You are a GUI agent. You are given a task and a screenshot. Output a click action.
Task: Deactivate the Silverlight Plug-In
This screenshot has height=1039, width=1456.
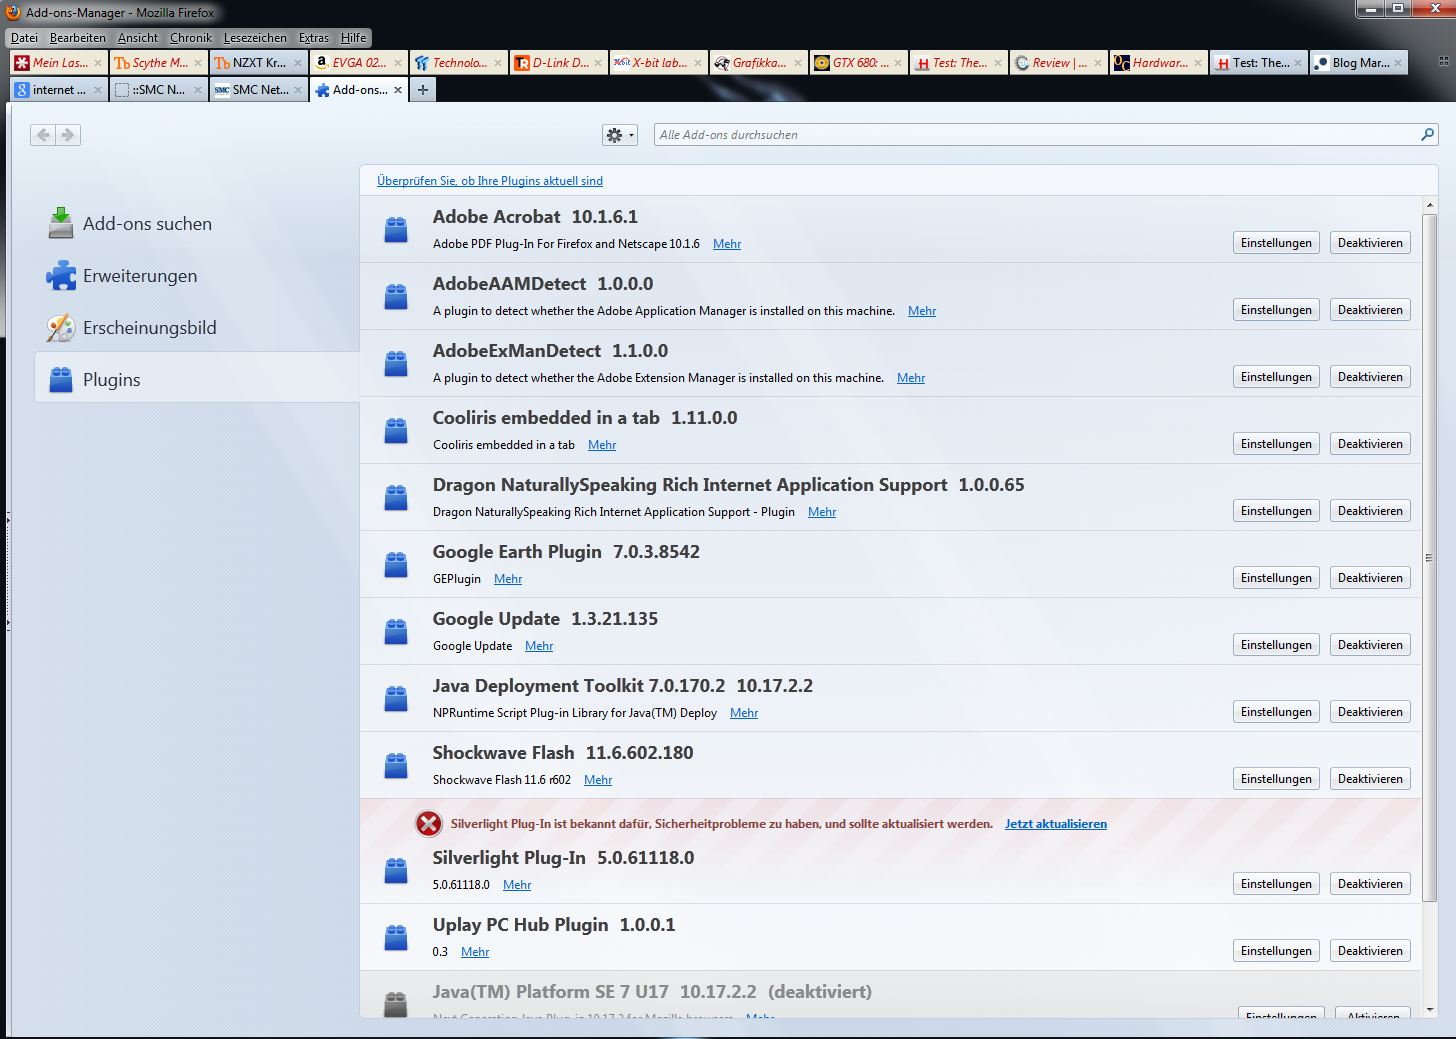tap(1369, 884)
